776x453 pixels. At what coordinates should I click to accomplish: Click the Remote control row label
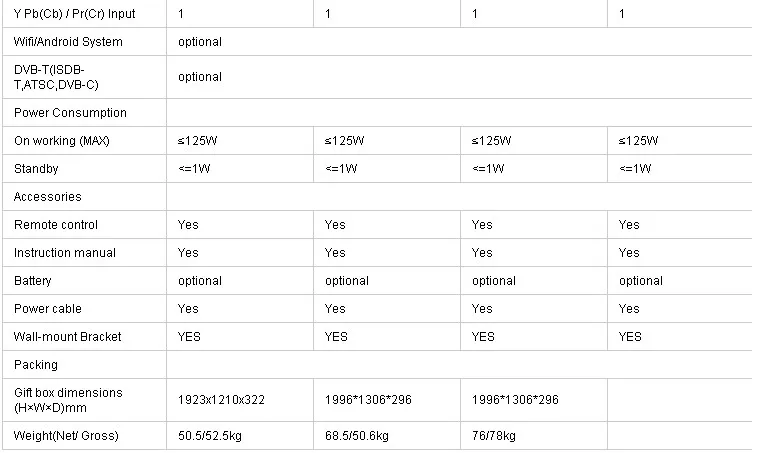56,225
